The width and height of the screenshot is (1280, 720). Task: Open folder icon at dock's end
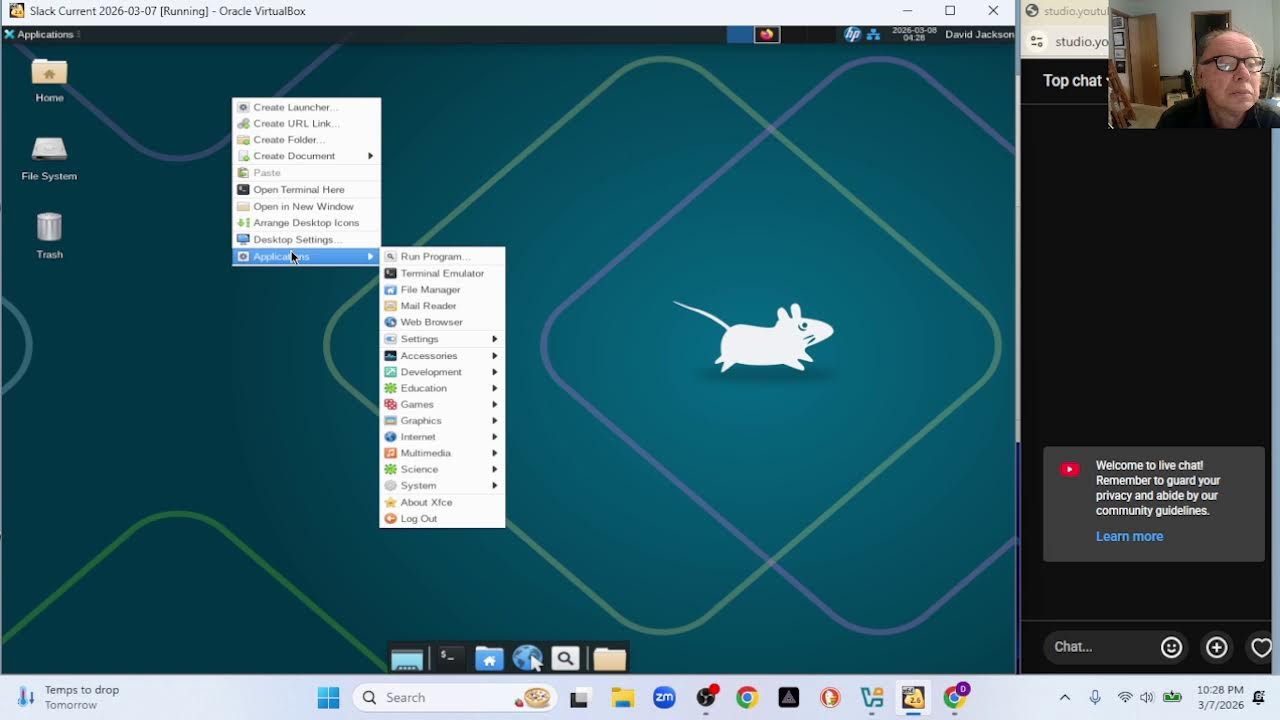(x=609, y=658)
